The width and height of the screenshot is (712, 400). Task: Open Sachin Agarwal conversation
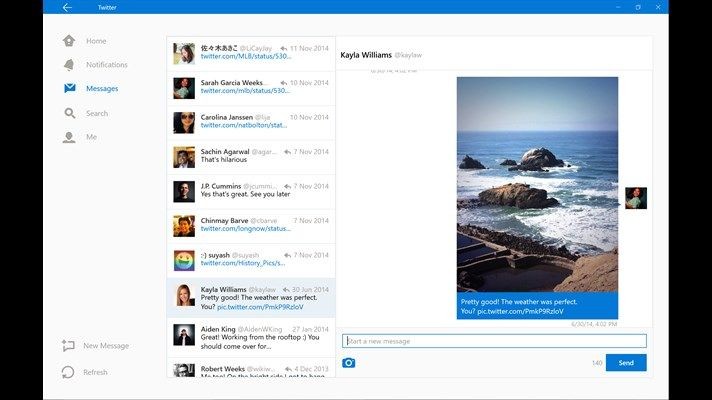point(251,157)
